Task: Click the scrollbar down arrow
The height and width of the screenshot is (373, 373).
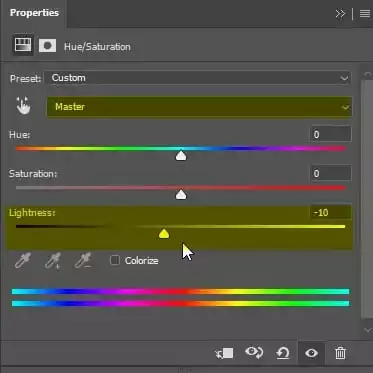Action: (x=367, y=330)
